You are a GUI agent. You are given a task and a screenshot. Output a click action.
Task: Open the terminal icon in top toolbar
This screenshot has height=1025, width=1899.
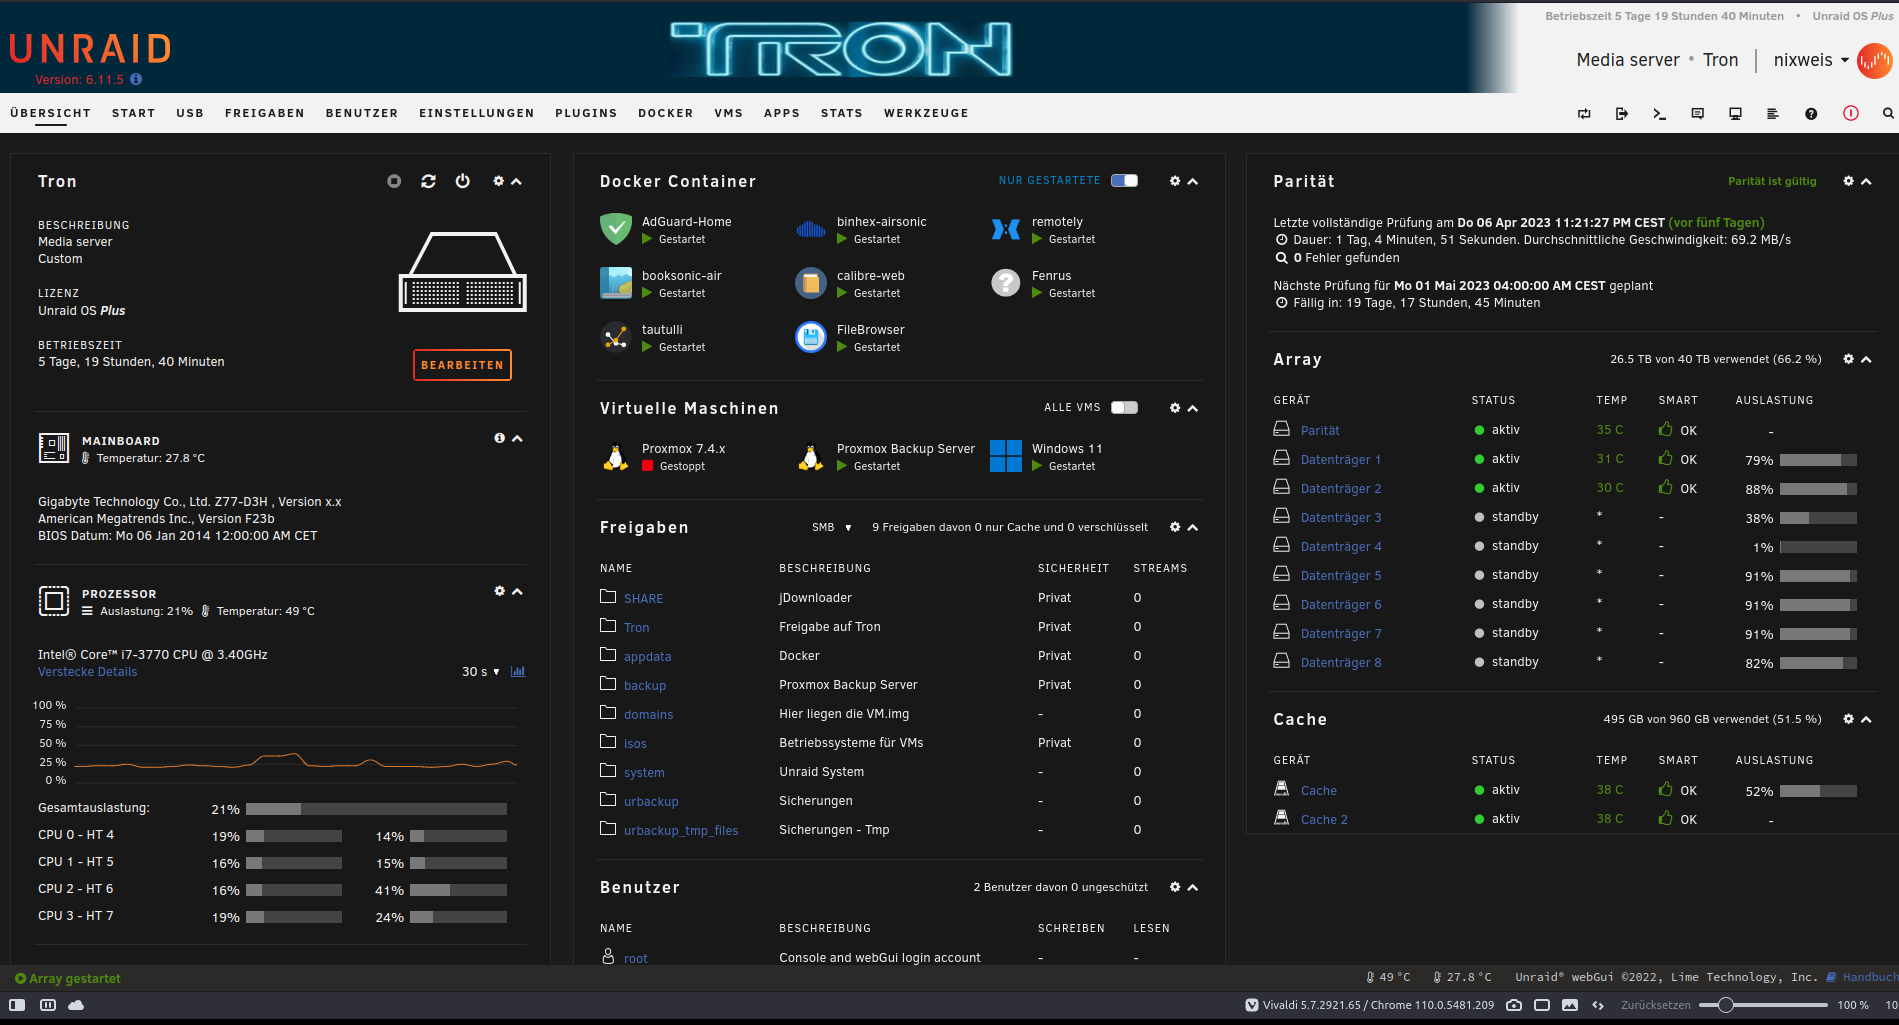click(x=1659, y=114)
